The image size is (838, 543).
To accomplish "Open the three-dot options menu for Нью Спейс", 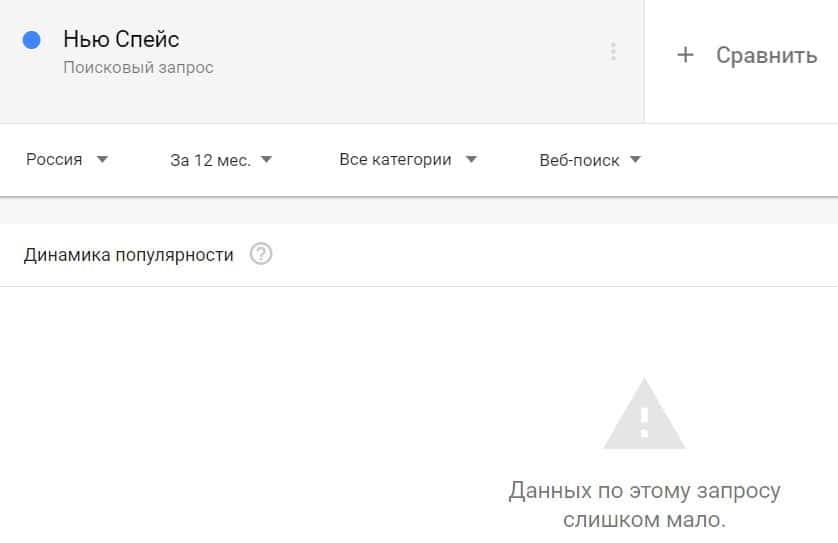I will click(x=613, y=52).
